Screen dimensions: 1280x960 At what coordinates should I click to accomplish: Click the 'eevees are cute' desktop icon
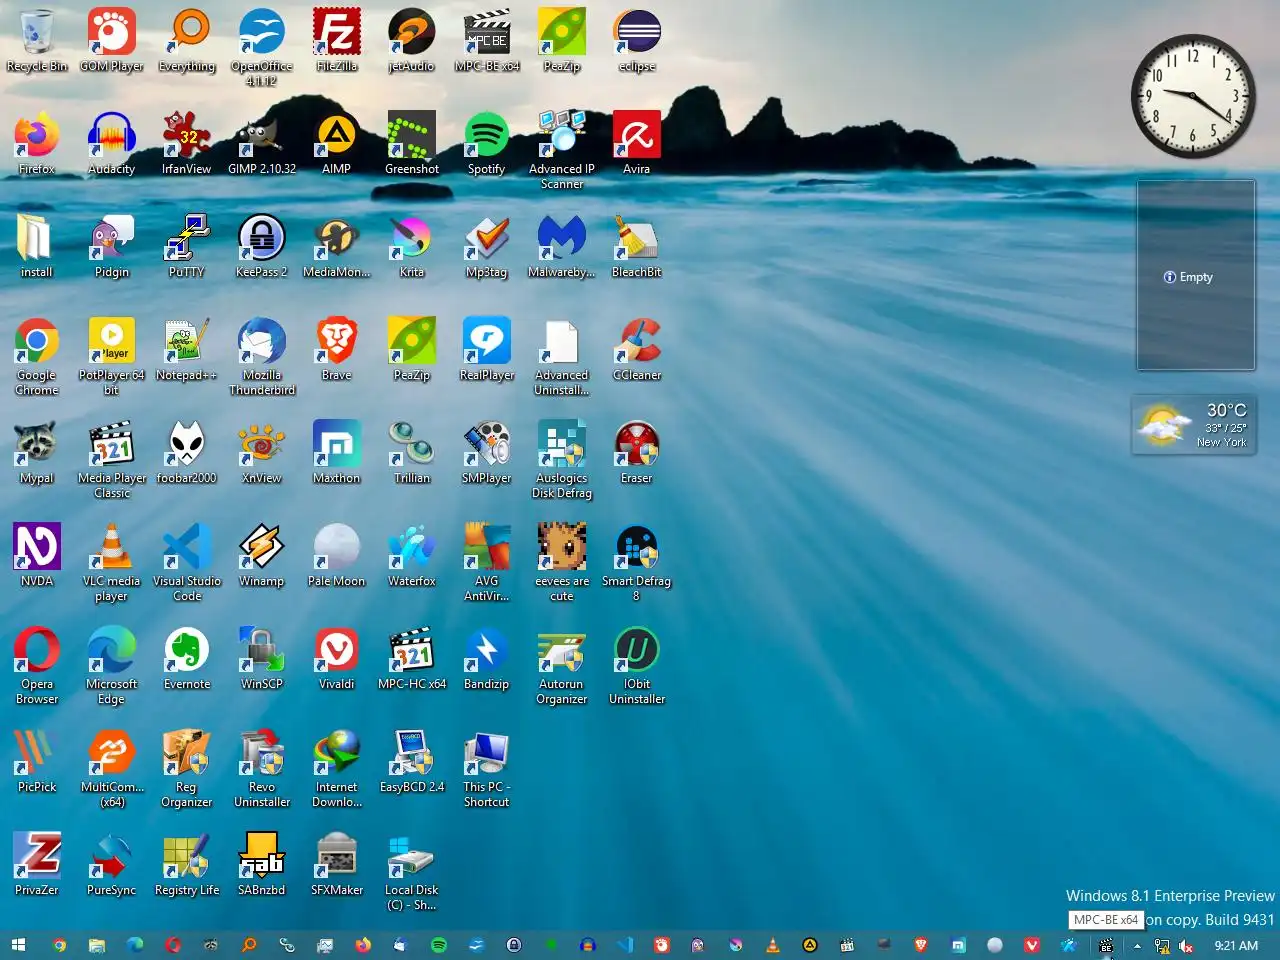pos(562,562)
